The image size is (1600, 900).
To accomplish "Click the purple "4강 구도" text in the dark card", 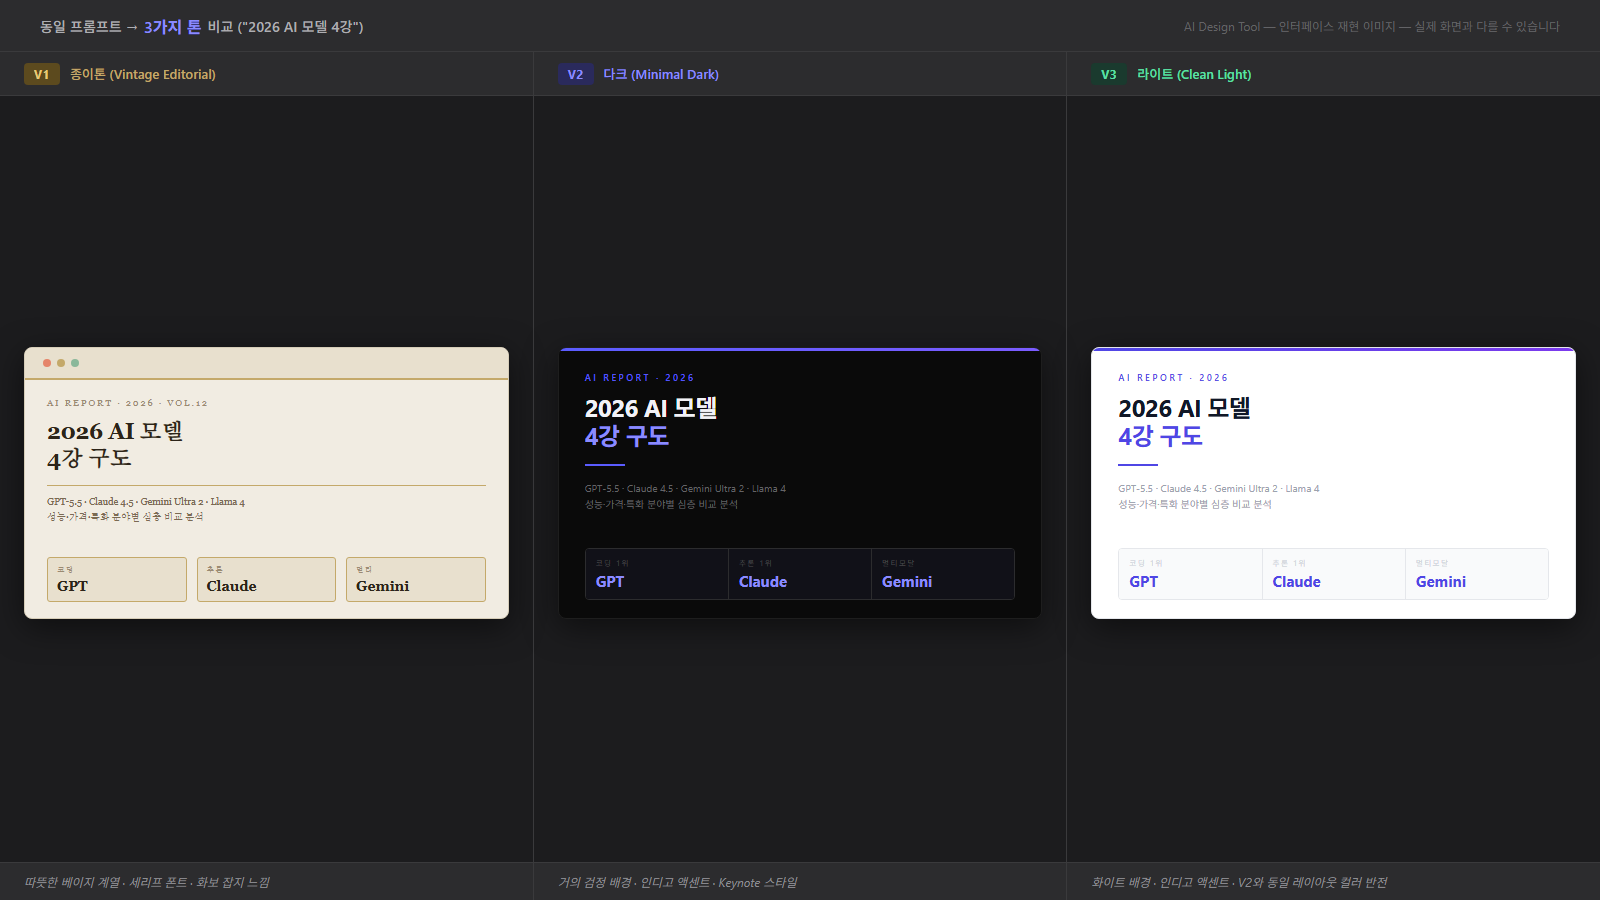I will [627, 437].
